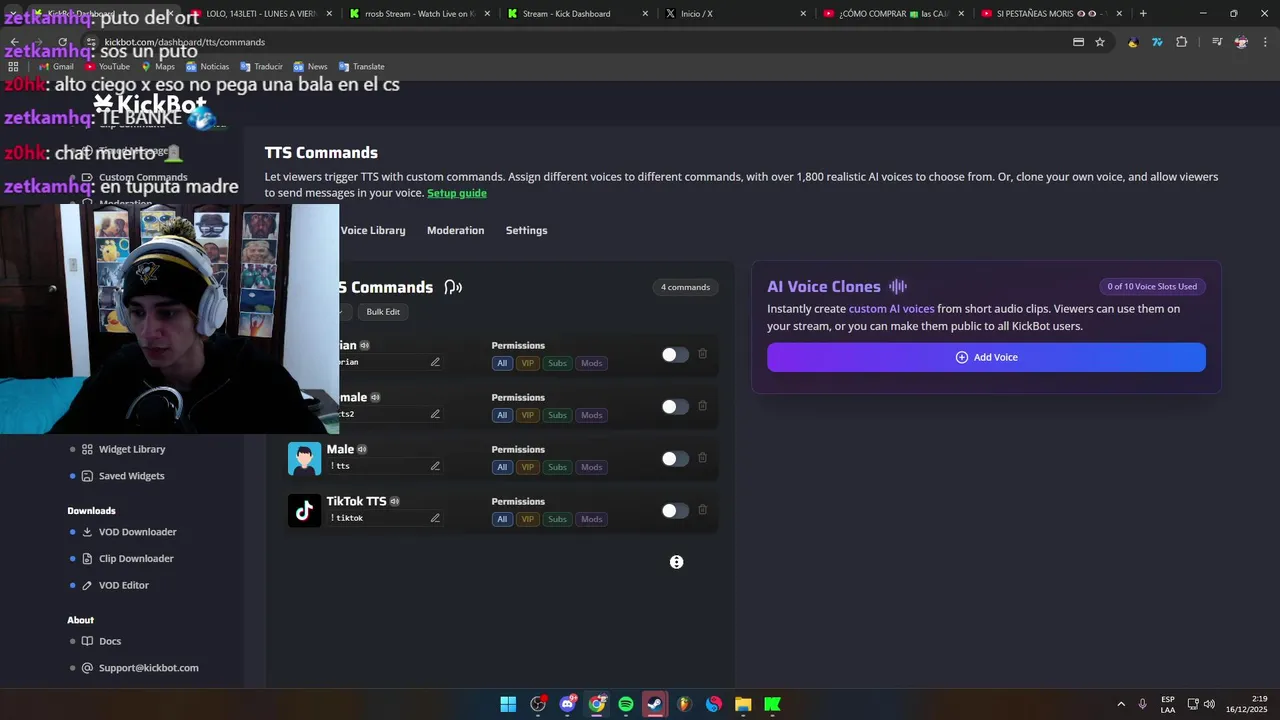Toggle VIP permission for TikTok TTS
Image resolution: width=1280 pixels, height=720 pixels.
coord(528,519)
